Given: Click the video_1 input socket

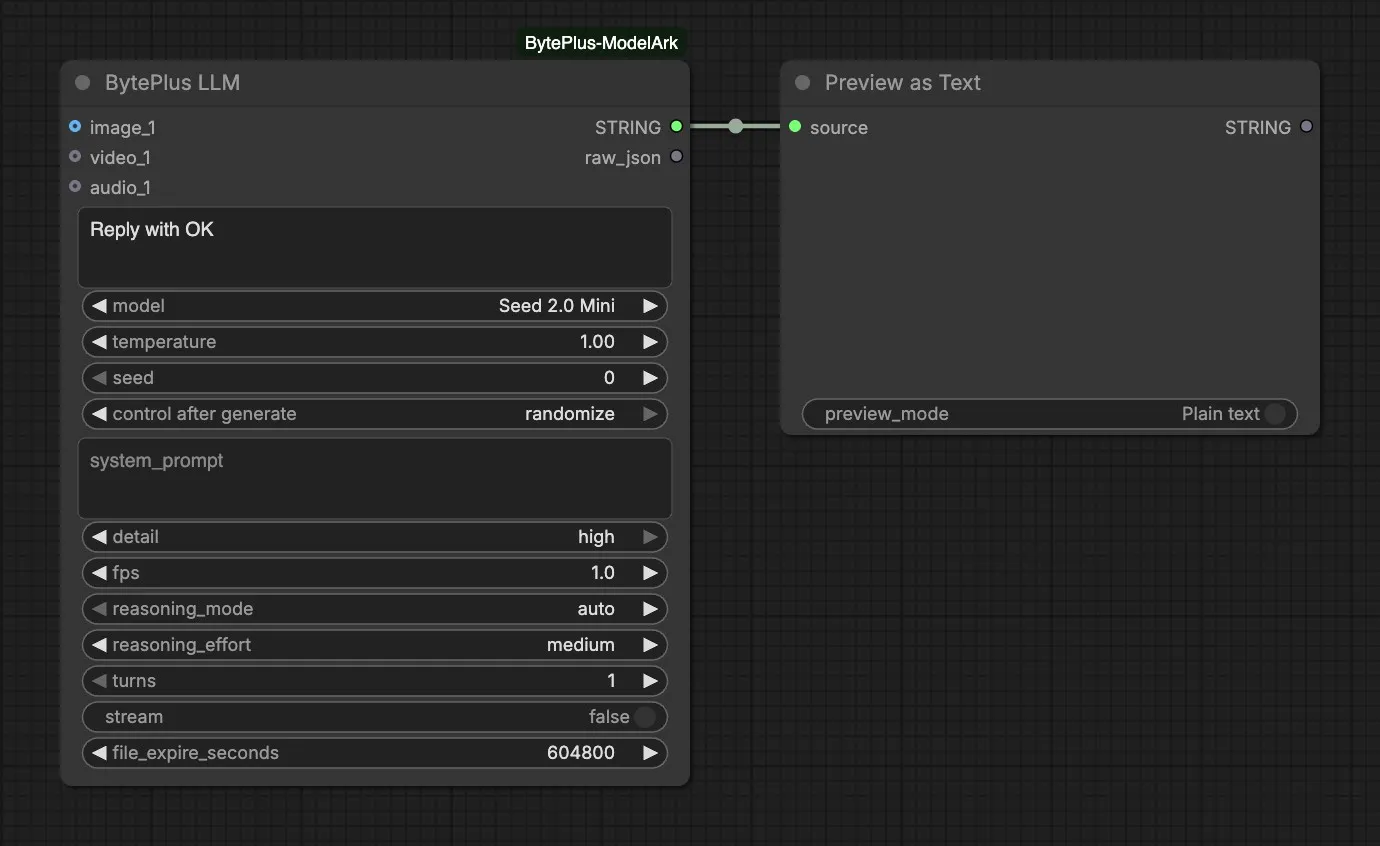Looking at the screenshot, I should 75,157.
